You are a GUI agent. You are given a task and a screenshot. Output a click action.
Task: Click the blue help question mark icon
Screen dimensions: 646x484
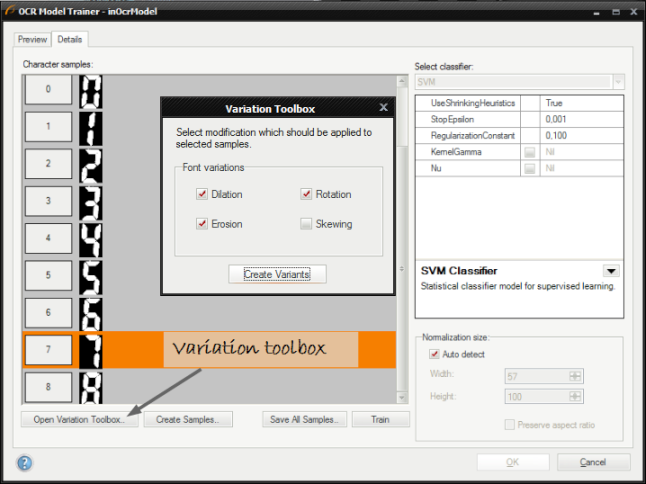pos(25,462)
